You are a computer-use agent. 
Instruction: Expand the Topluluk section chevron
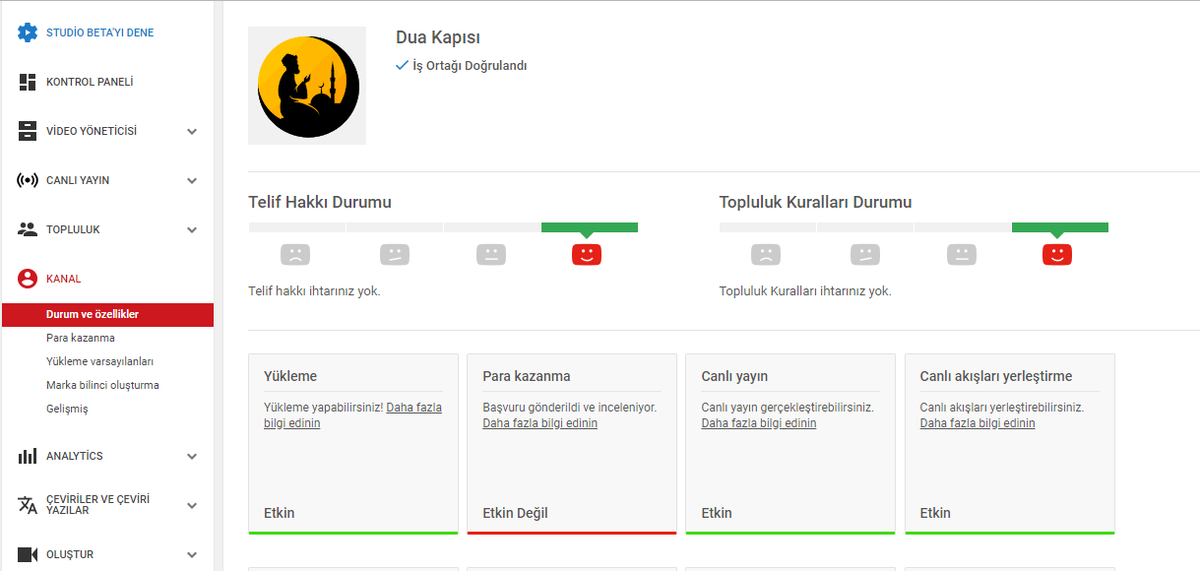tap(192, 230)
